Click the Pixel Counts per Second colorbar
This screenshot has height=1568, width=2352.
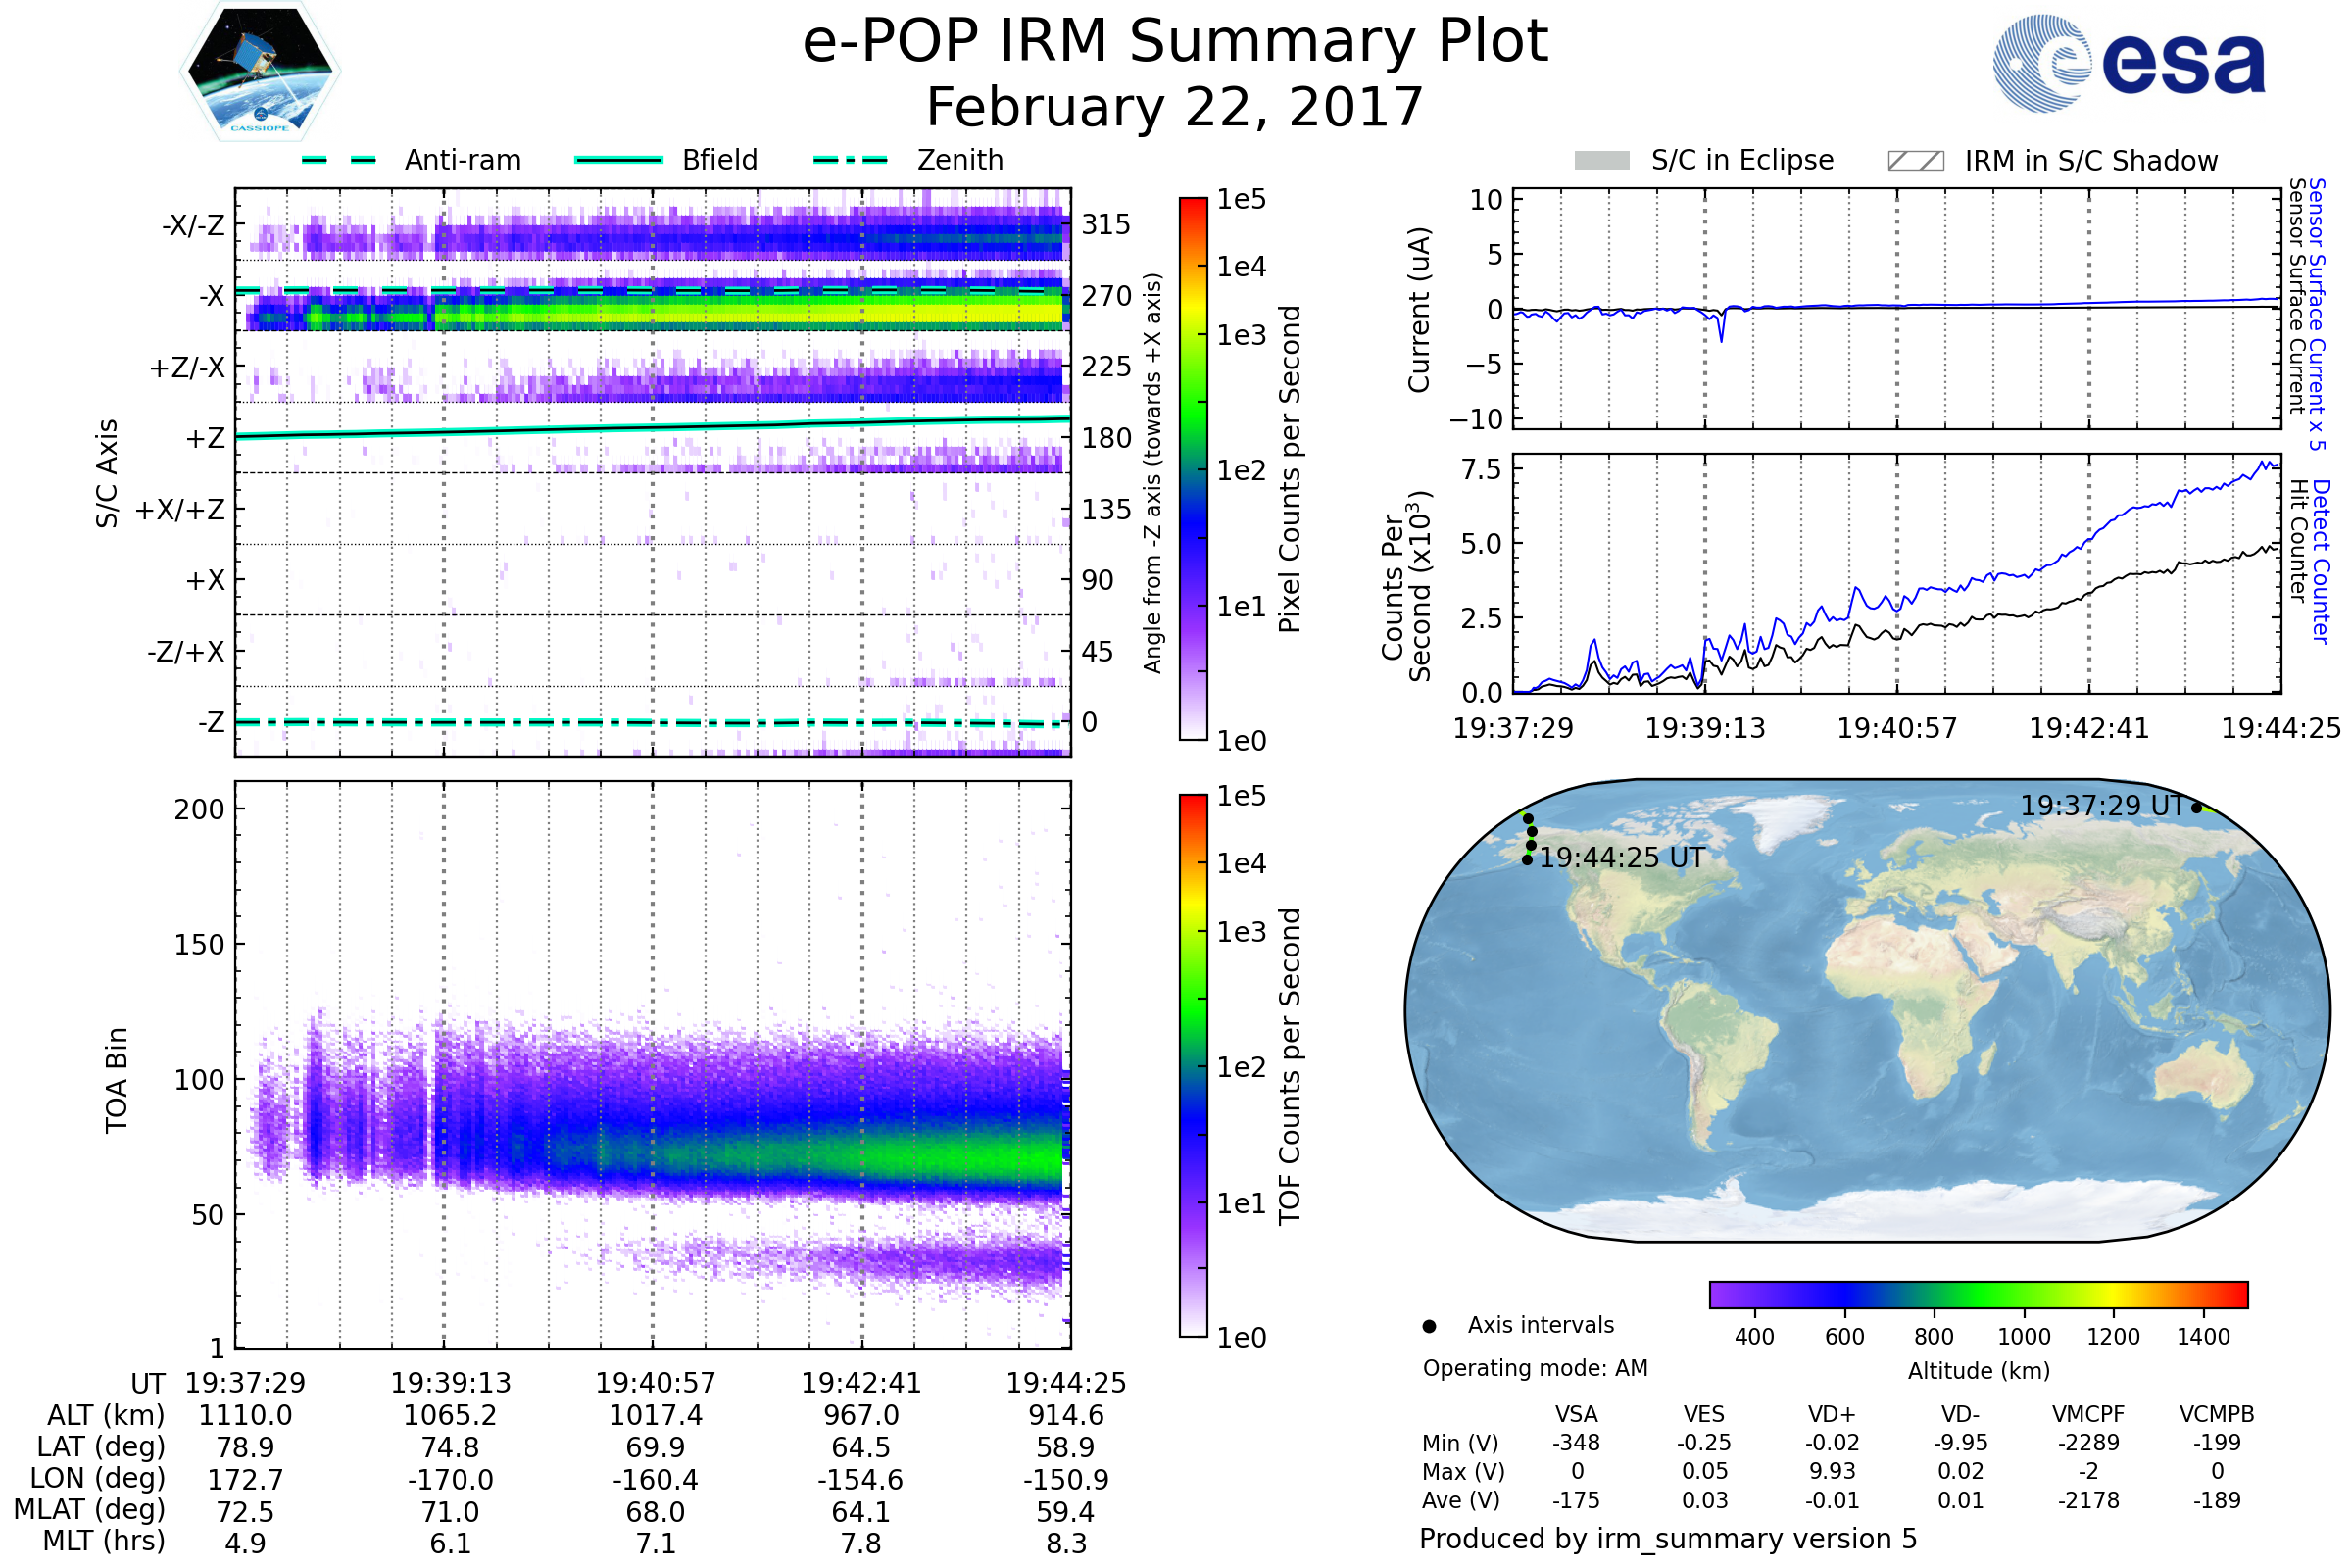tap(1193, 468)
